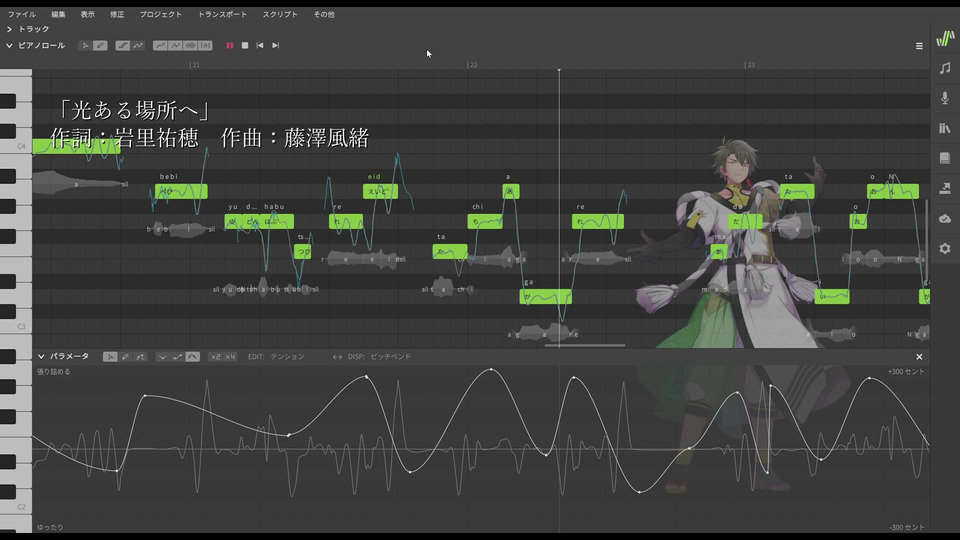Open the その他 menu
The width and height of the screenshot is (960, 540).
point(324,14)
